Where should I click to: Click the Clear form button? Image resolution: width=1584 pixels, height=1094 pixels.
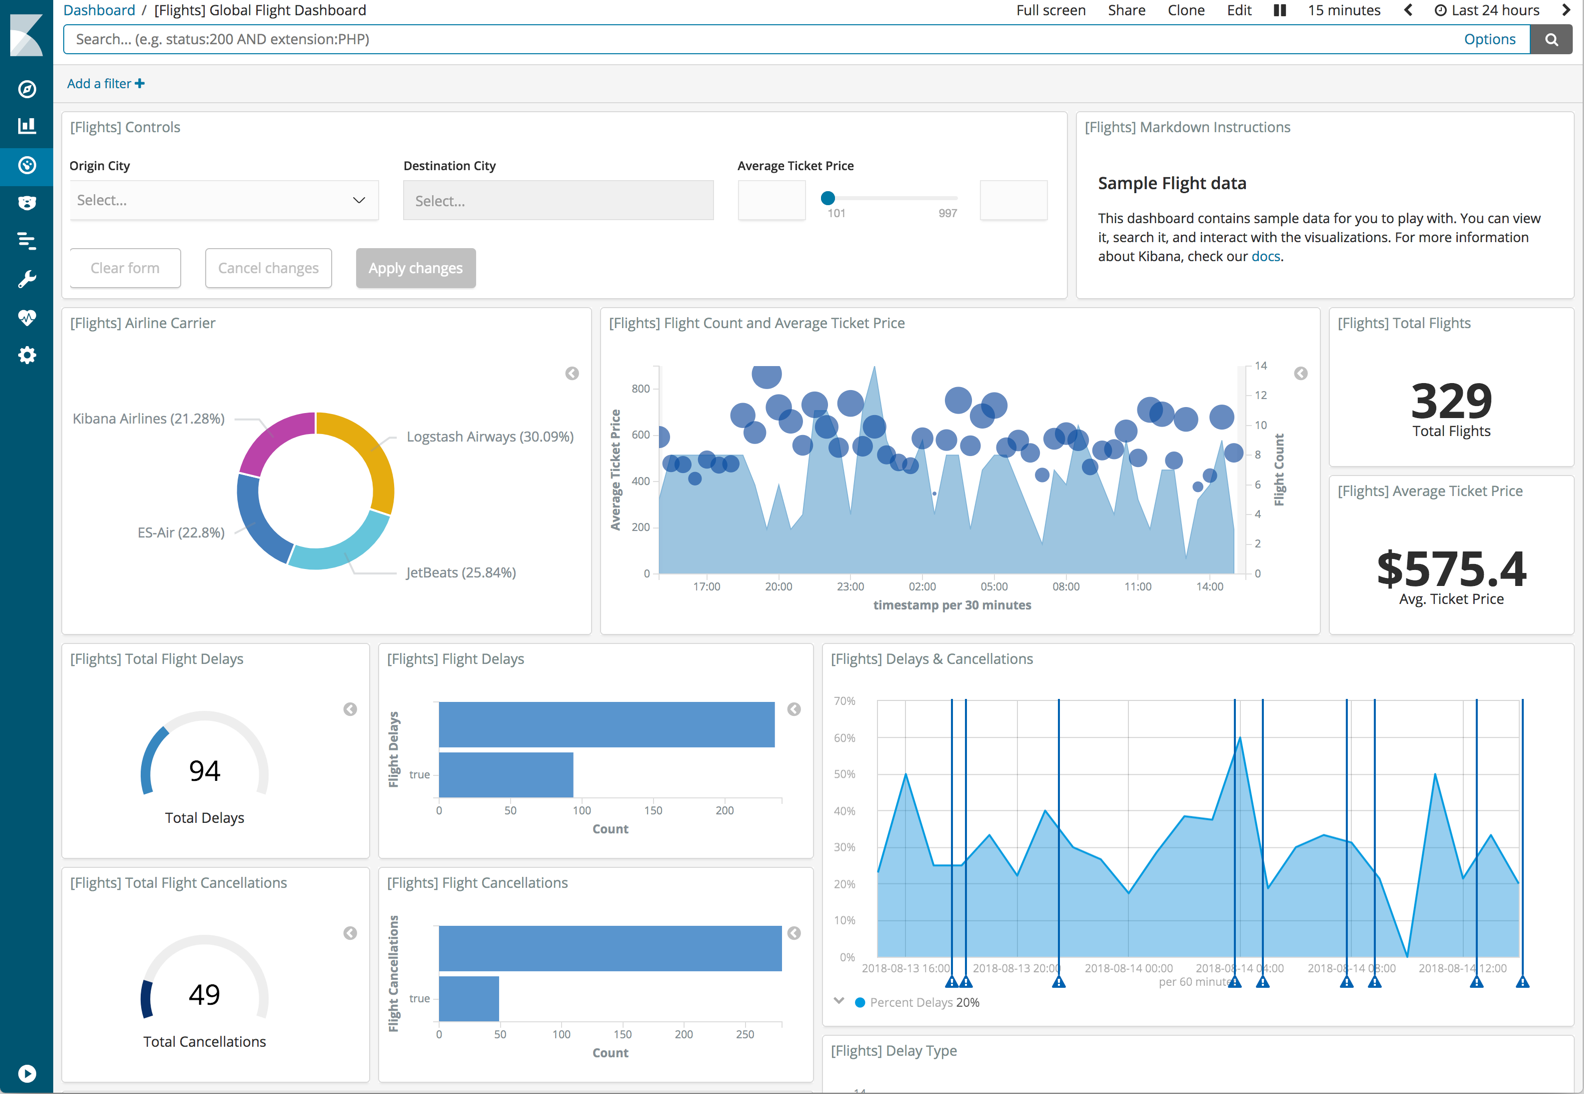[125, 268]
